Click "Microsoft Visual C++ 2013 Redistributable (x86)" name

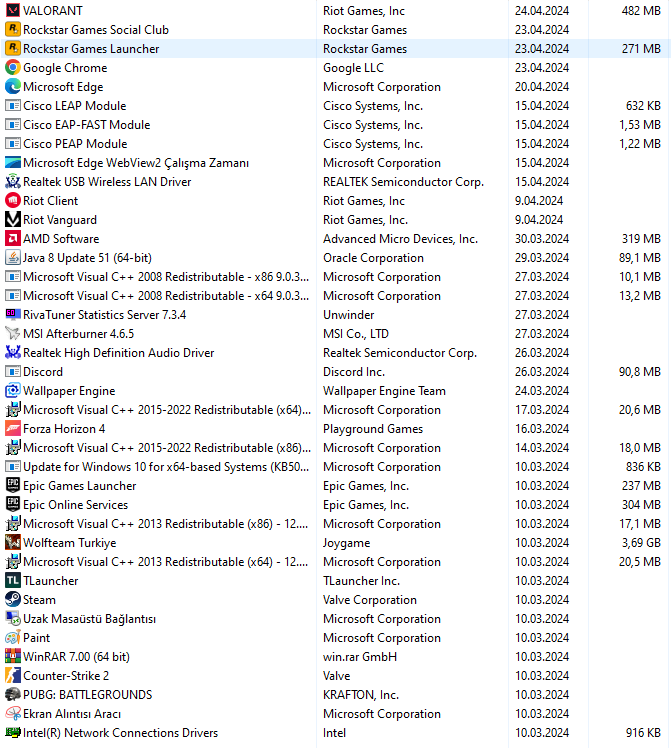pyautogui.click(x=165, y=524)
